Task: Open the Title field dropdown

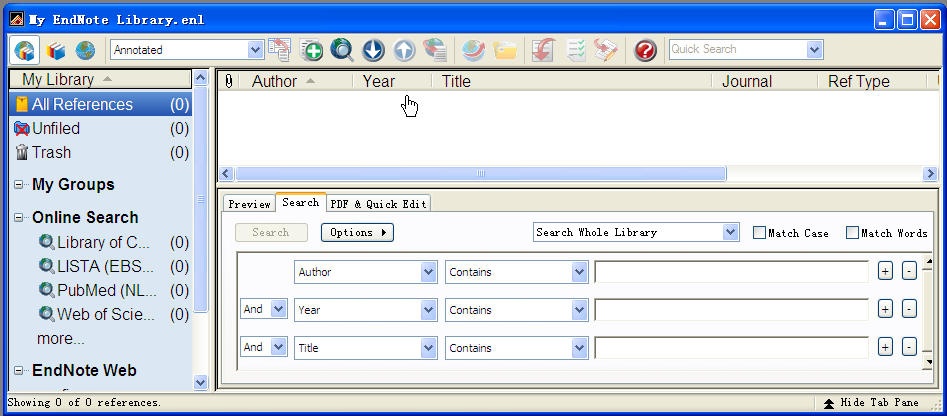Action: click(429, 348)
